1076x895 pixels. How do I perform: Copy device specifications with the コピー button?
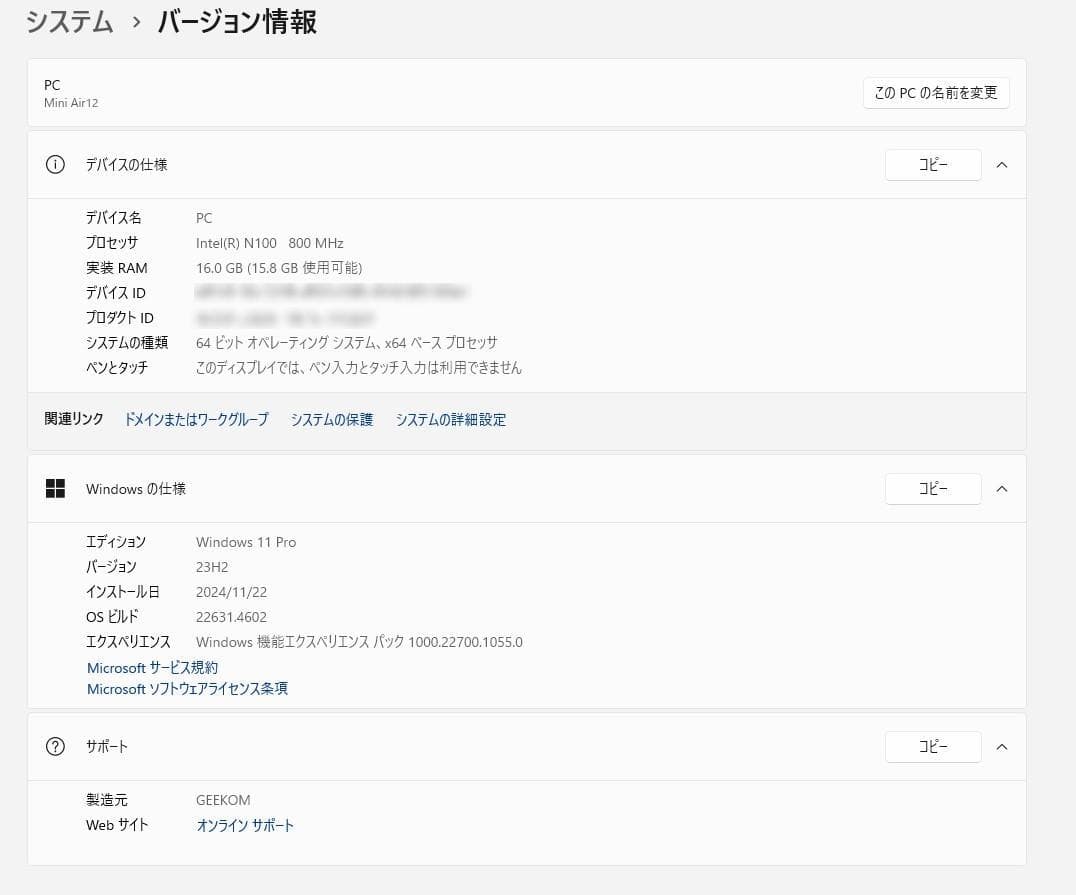pyautogui.click(x=932, y=165)
